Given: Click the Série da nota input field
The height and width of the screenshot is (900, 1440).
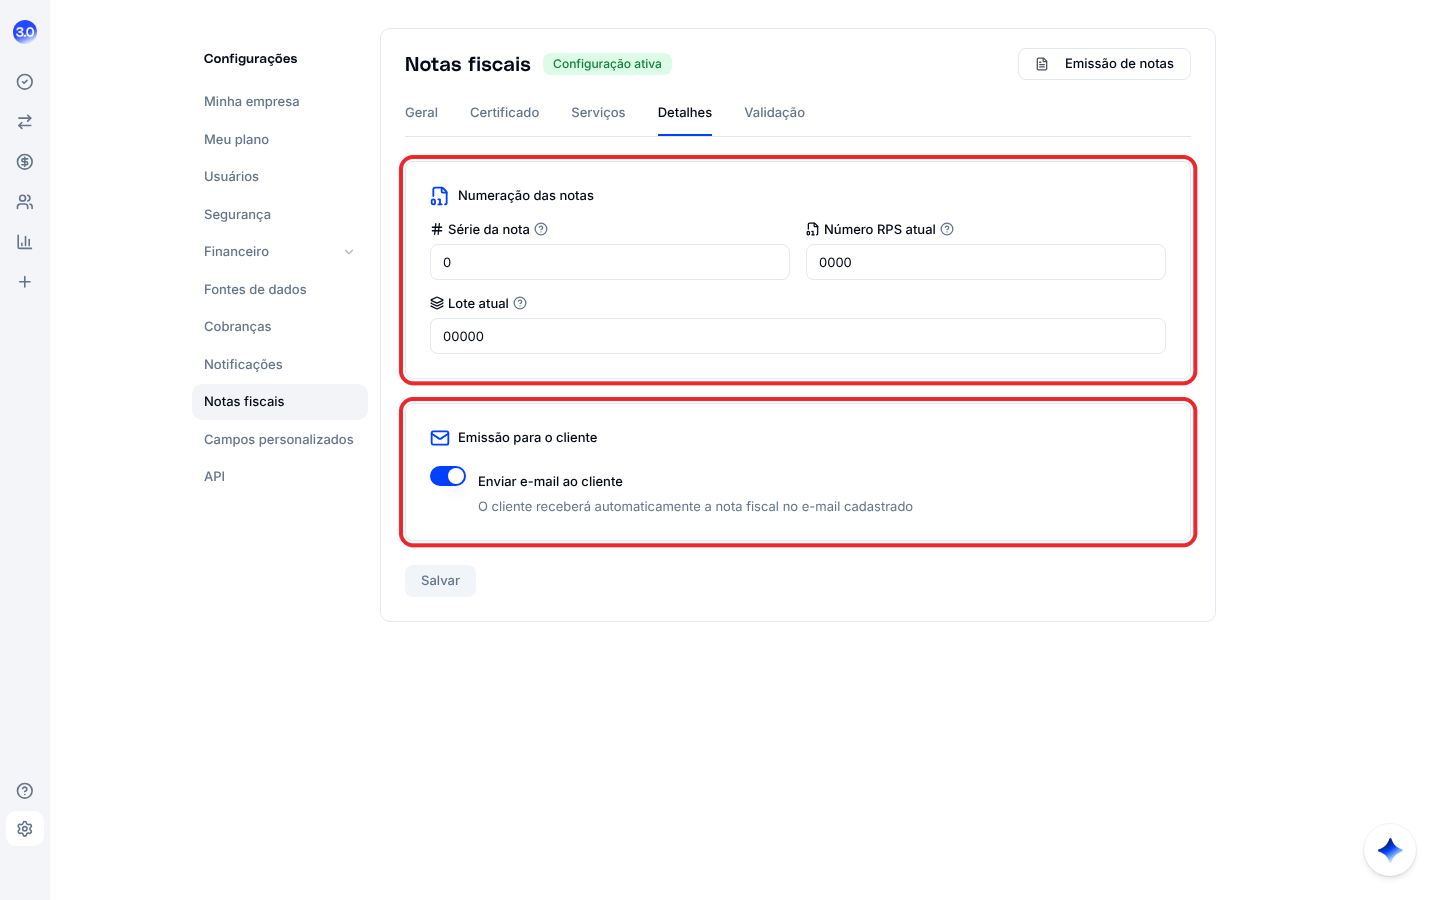Looking at the screenshot, I should point(610,262).
